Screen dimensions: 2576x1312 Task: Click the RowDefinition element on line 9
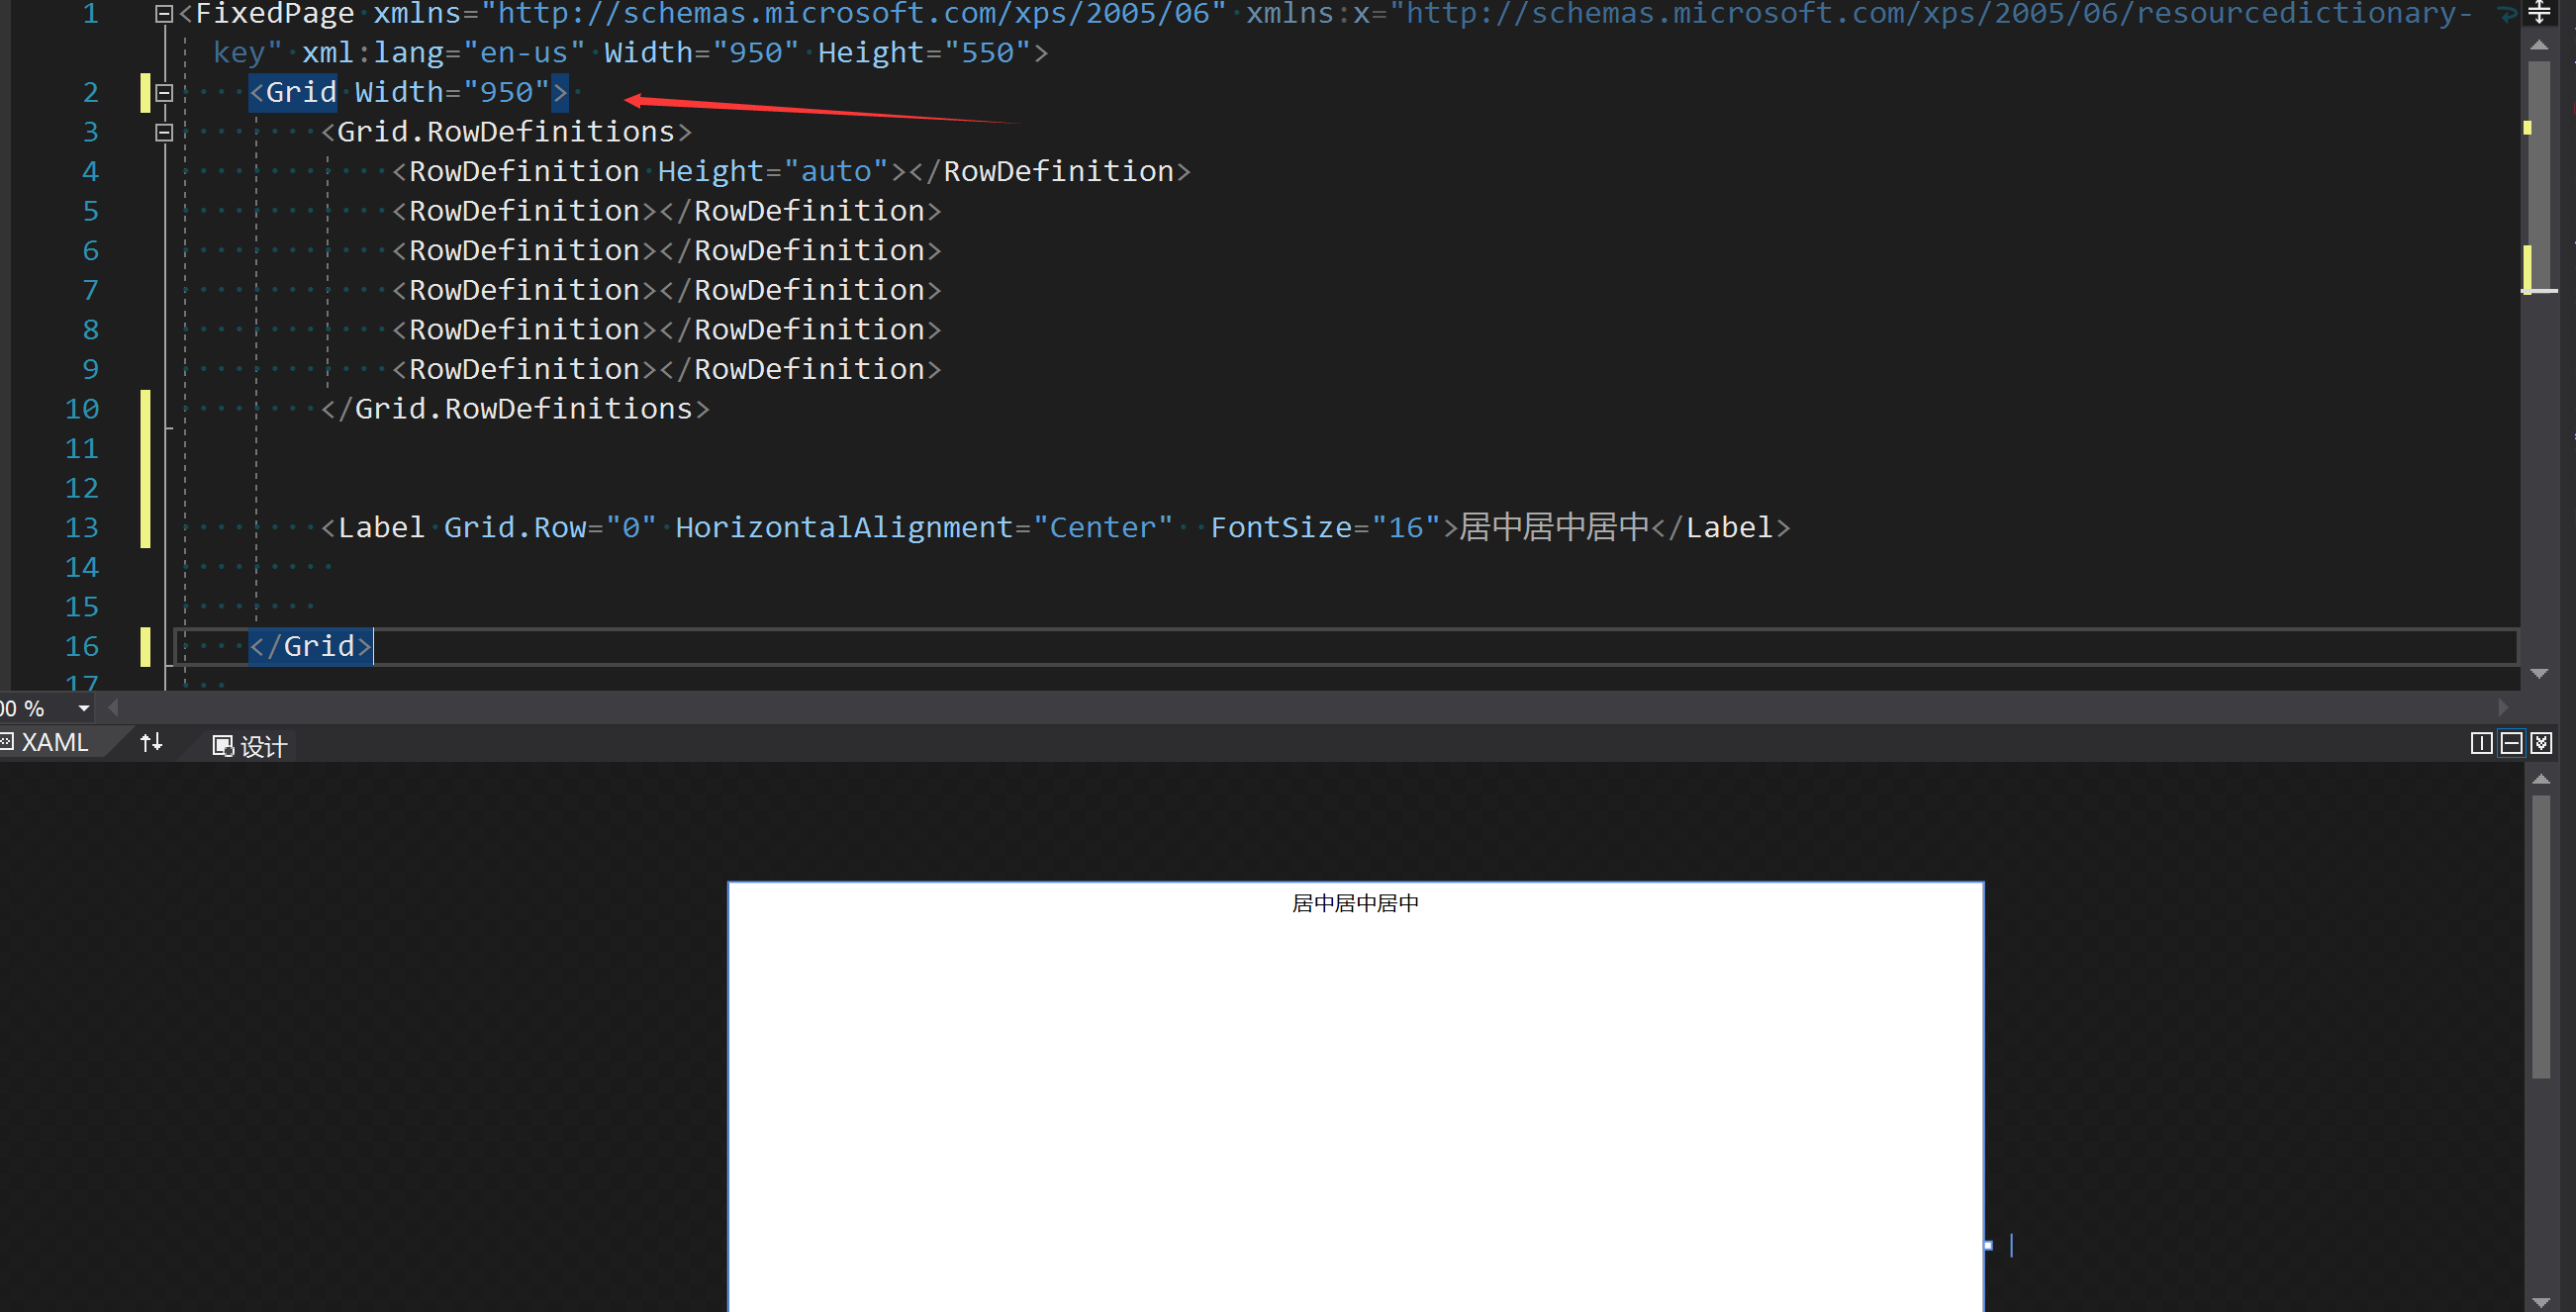point(666,370)
